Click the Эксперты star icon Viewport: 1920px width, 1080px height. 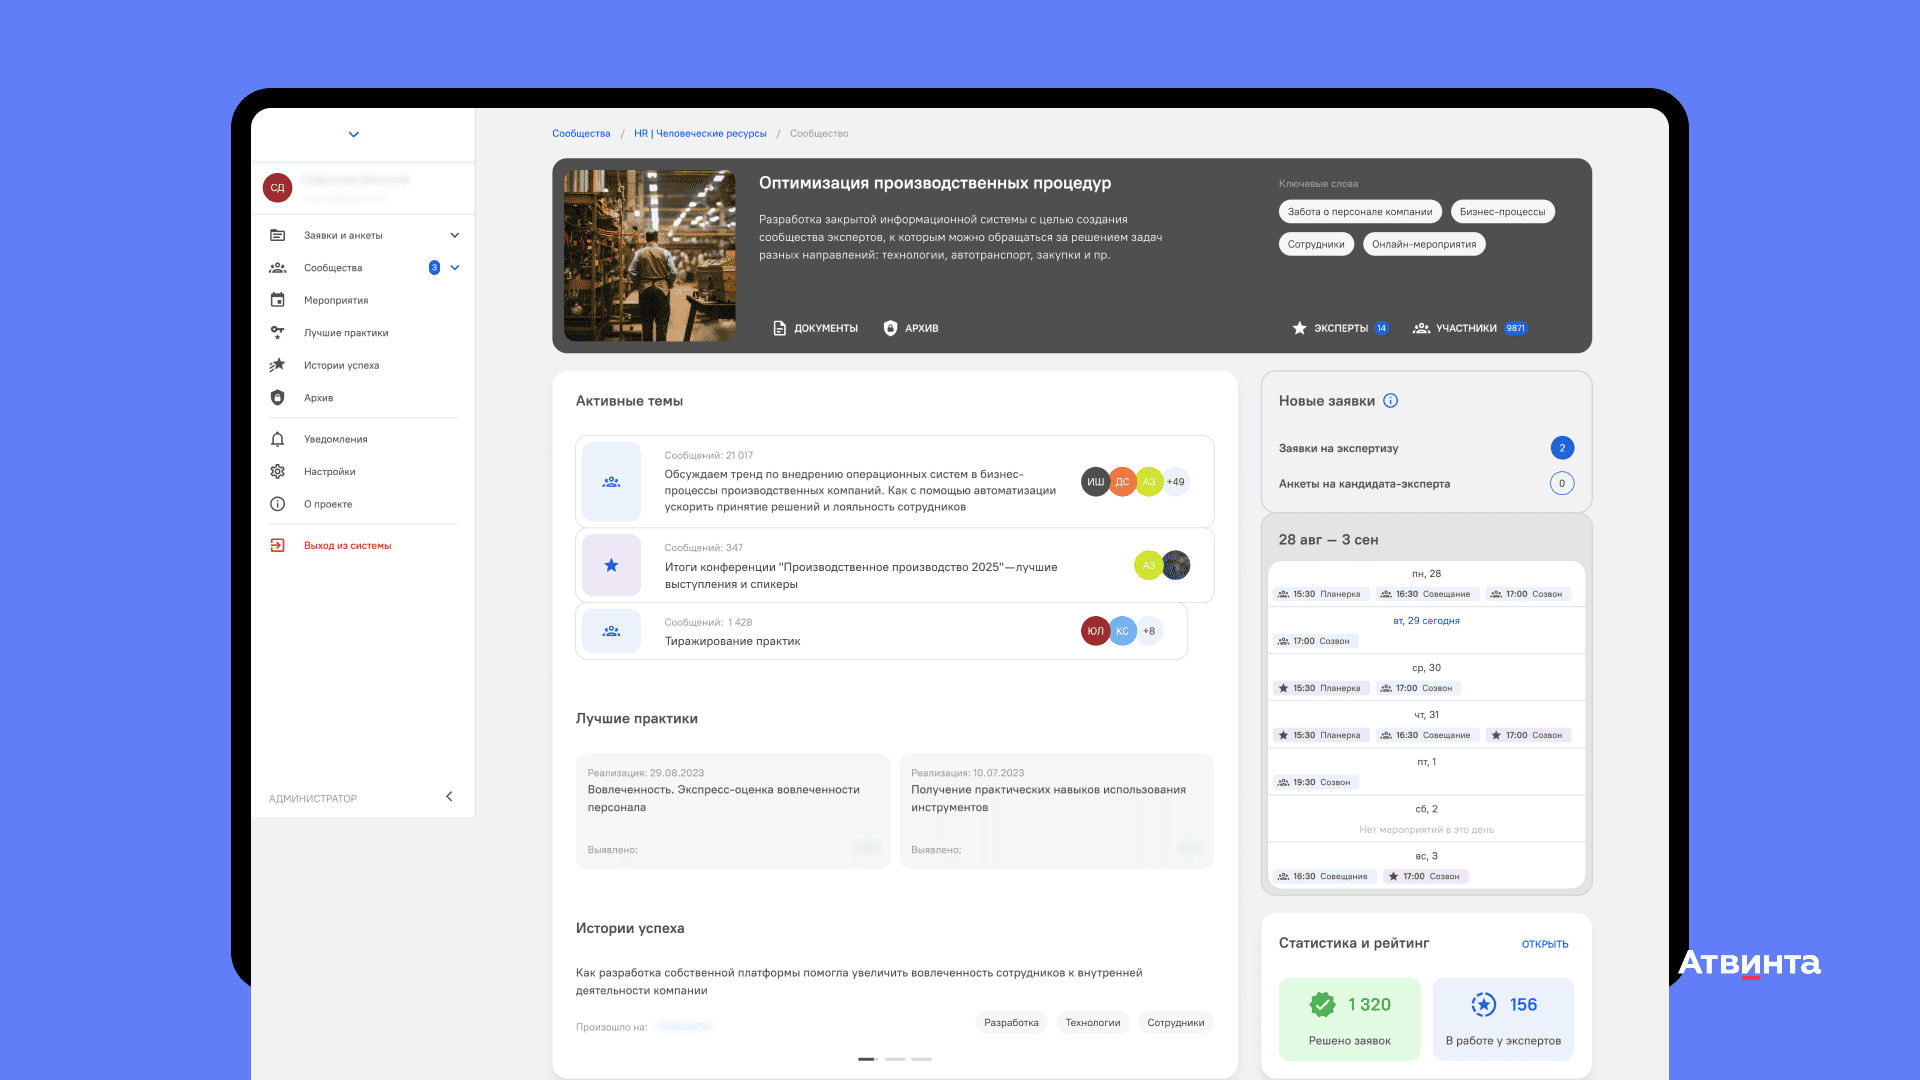tap(1299, 328)
